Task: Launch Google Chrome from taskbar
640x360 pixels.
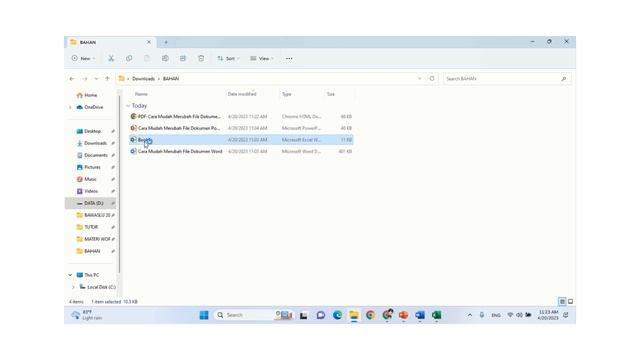Action: [x=370, y=315]
